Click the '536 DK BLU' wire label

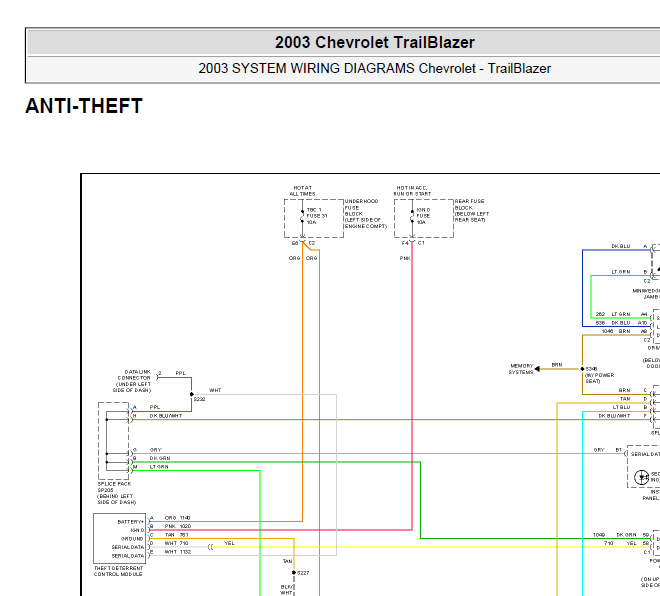pyautogui.click(x=613, y=323)
